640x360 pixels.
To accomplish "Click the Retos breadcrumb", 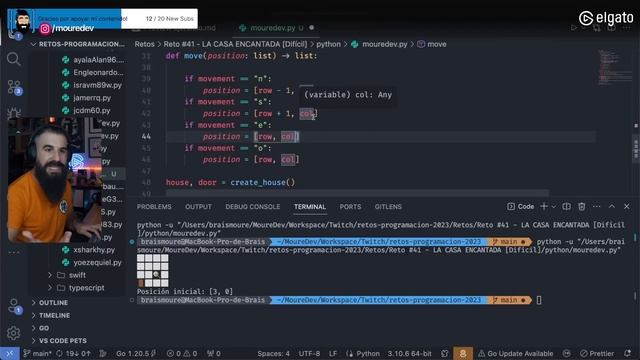I will (x=144, y=44).
